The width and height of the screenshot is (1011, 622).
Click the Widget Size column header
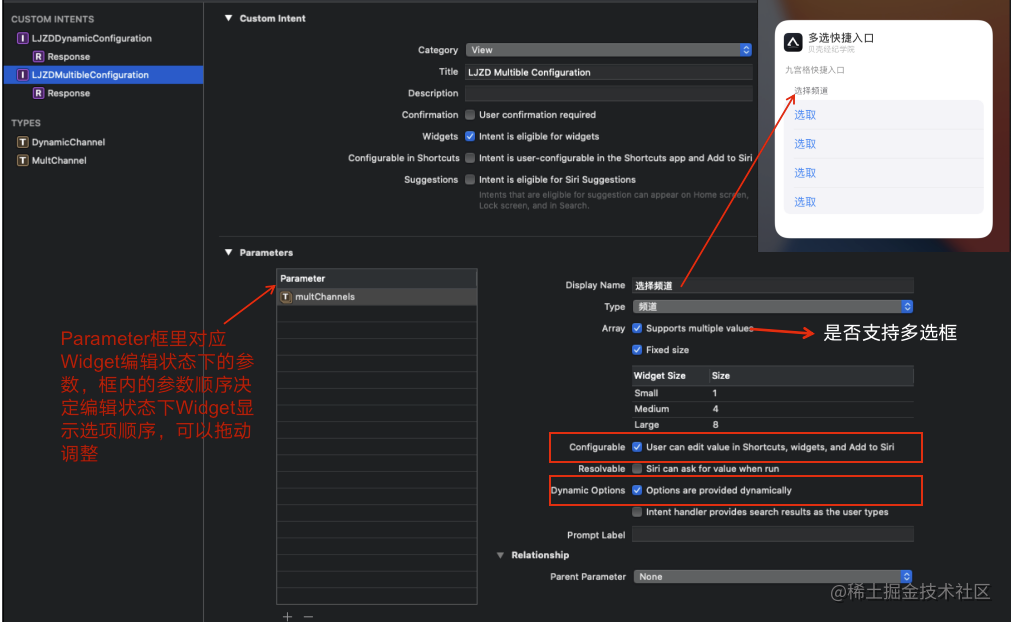pos(660,376)
